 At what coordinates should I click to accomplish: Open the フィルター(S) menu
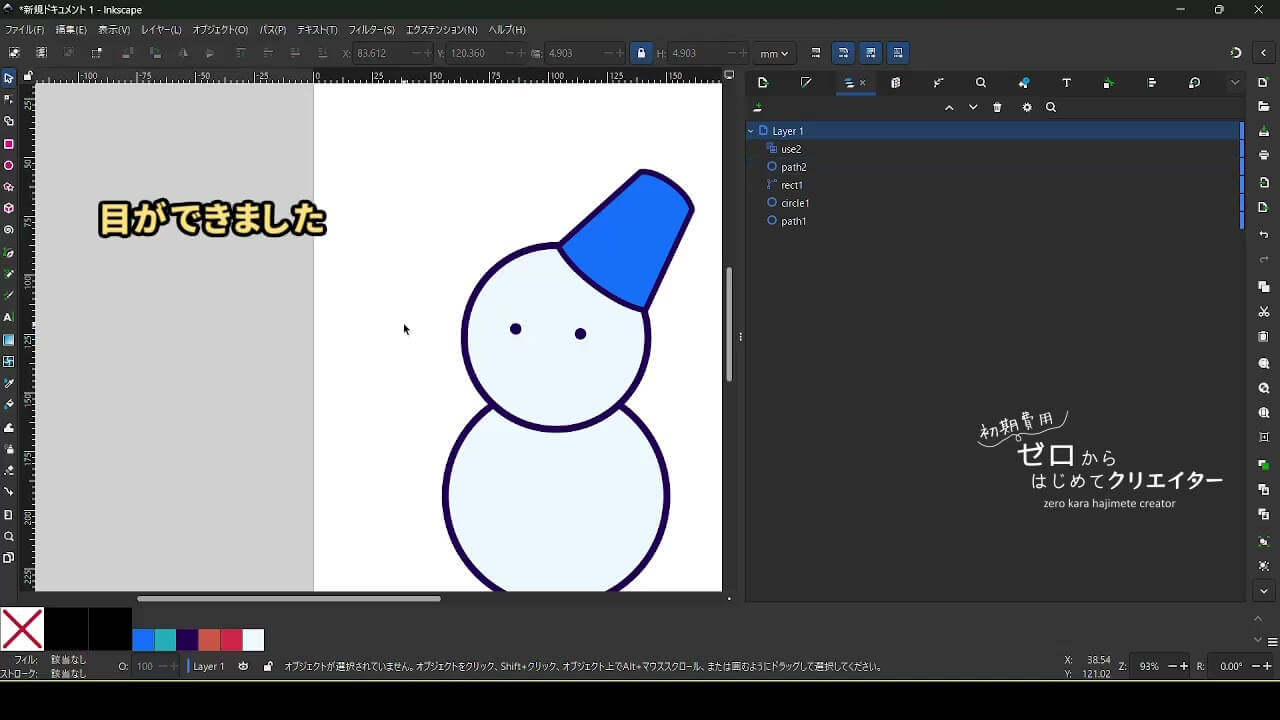pos(371,30)
